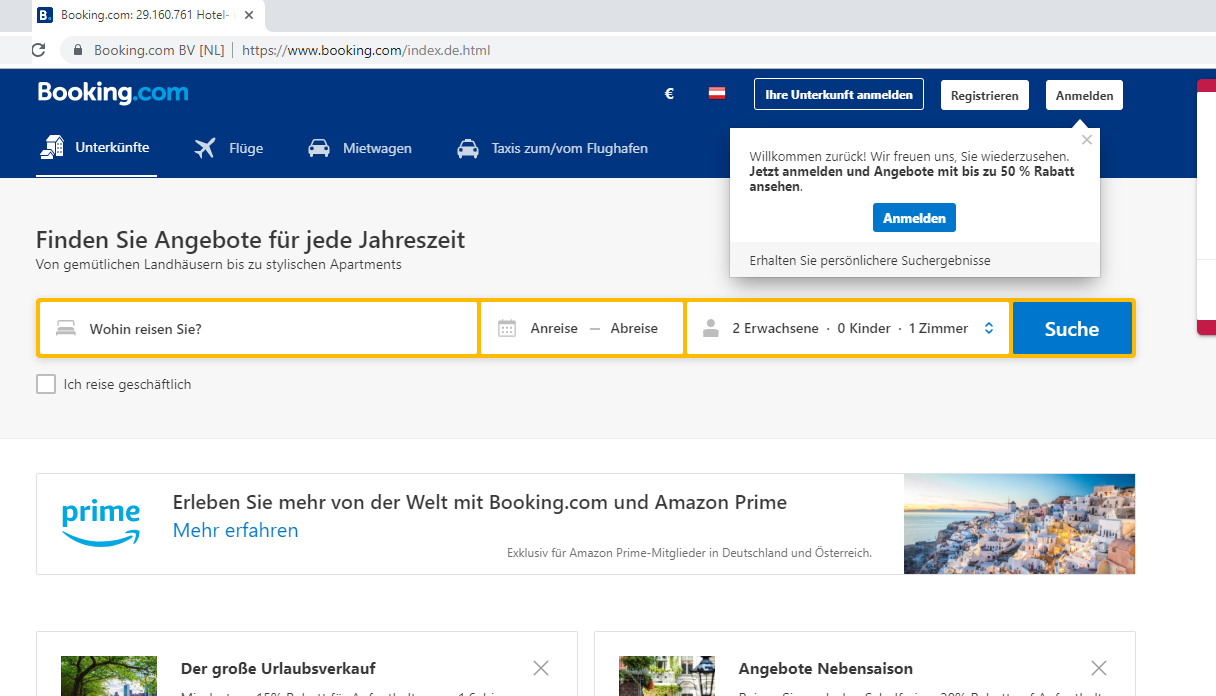Click blue Anmelden button in popup
The width and height of the screenshot is (1216, 696).
914,217
